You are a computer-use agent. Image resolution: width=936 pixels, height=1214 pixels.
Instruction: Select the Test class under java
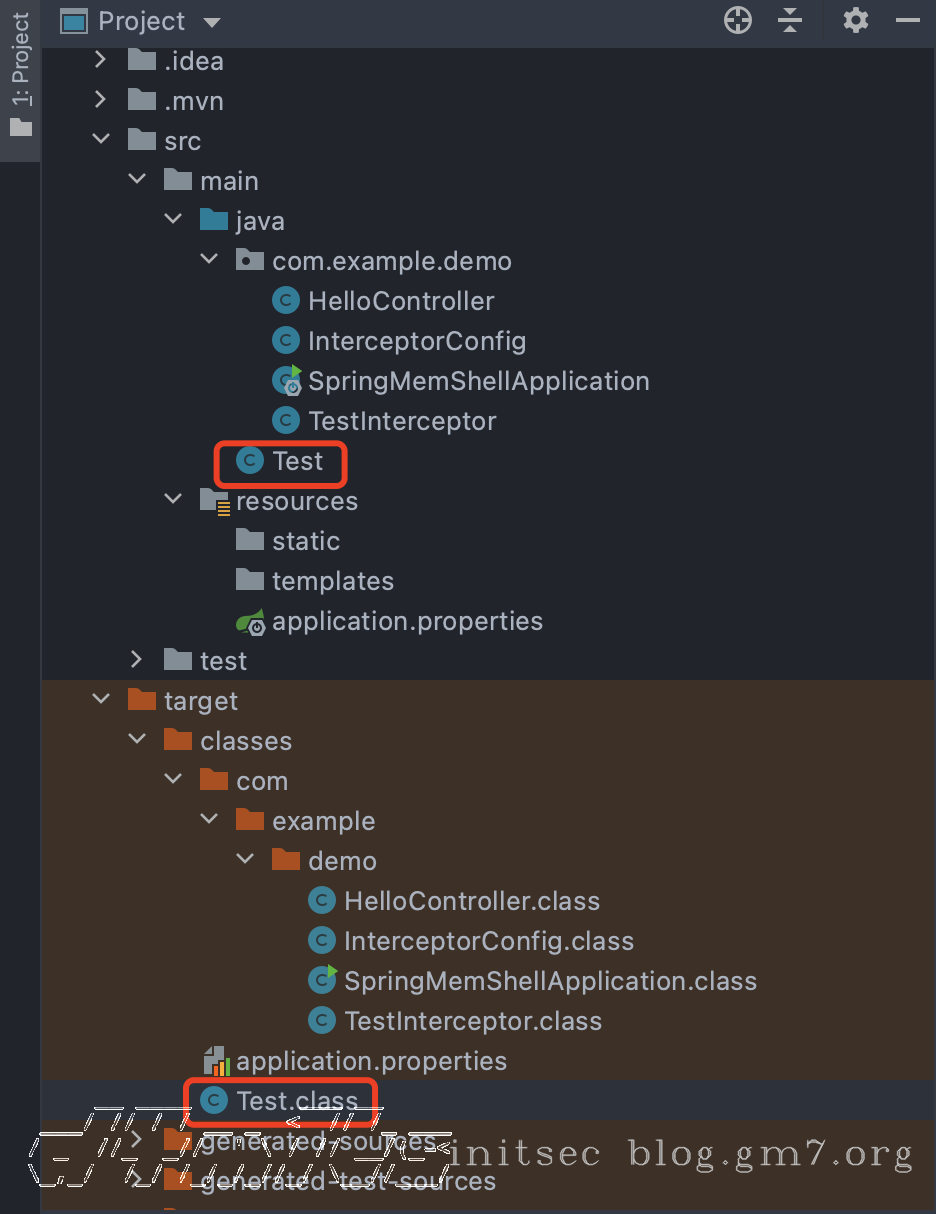coord(298,461)
